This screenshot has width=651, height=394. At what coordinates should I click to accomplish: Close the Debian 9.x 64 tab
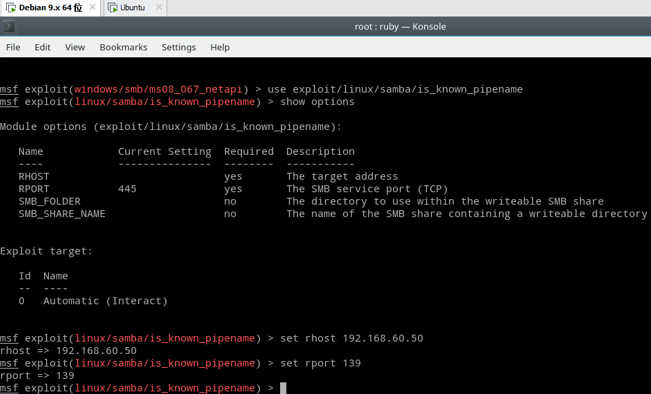click(x=93, y=7)
